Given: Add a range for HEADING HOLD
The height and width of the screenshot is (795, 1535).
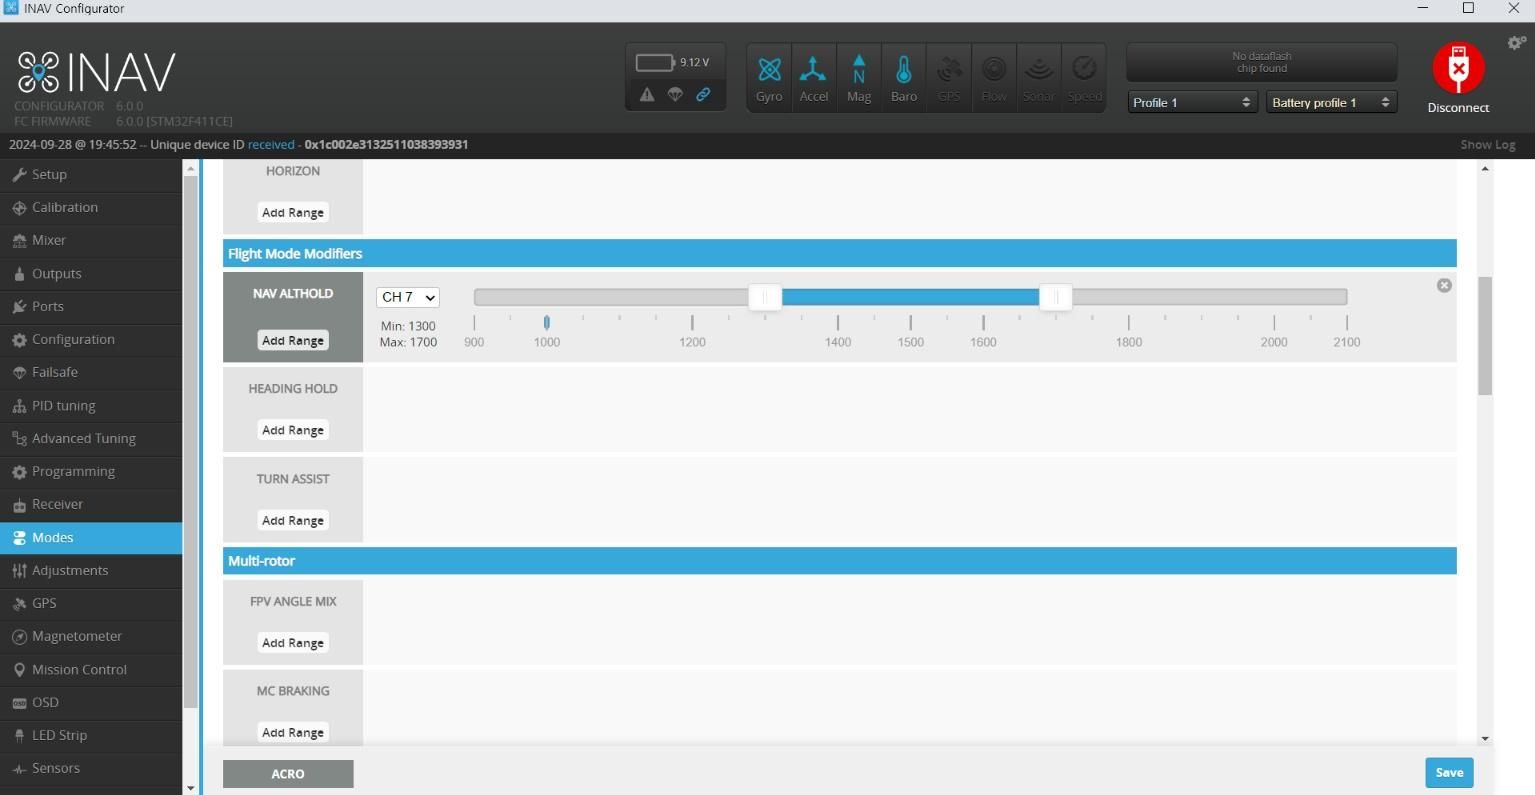Looking at the screenshot, I should coord(292,429).
